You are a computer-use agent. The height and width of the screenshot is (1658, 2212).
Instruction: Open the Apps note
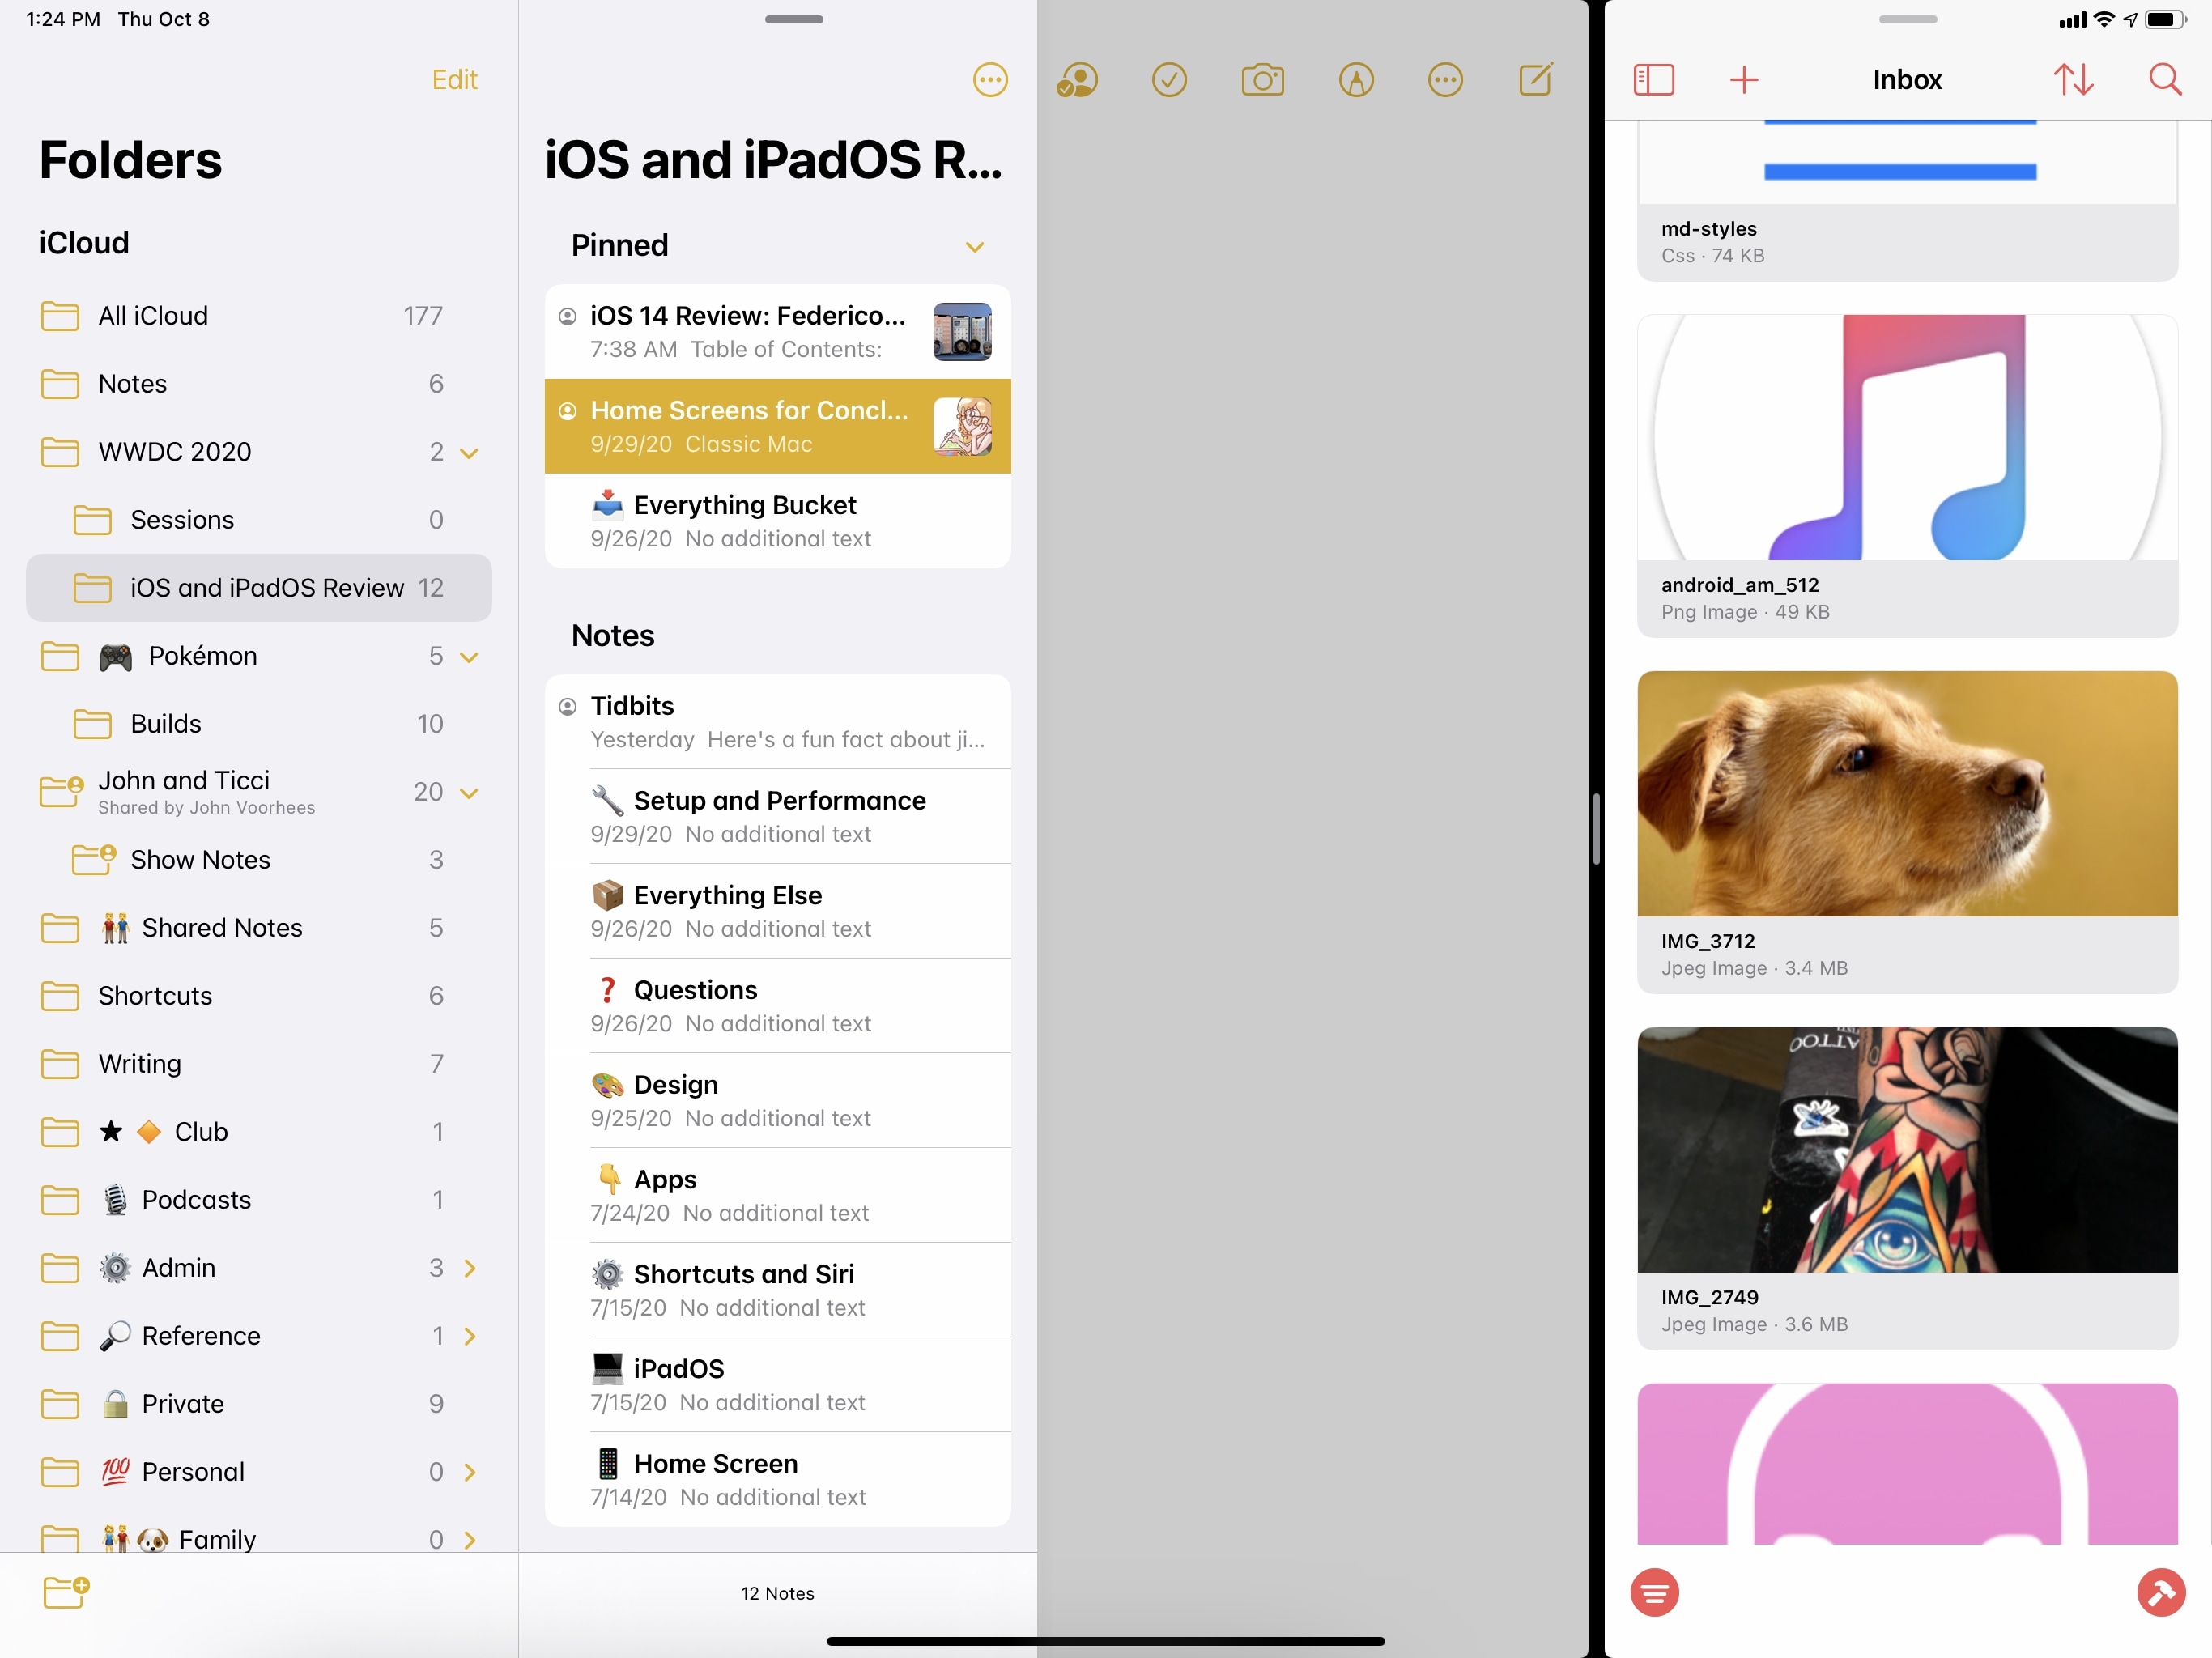point(777,1195)
